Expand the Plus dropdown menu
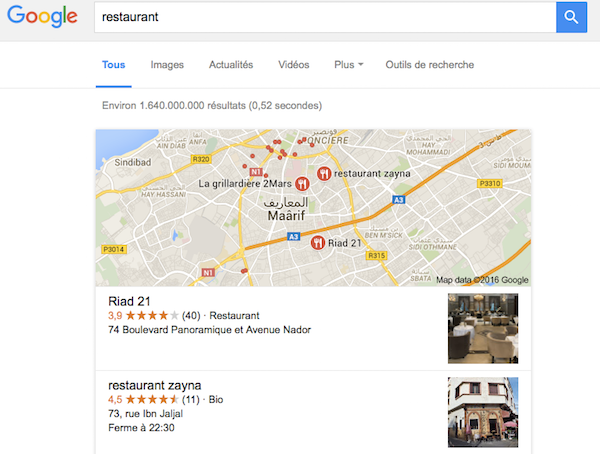This screenshot has width=600, height=454. (x=349, y=65)
